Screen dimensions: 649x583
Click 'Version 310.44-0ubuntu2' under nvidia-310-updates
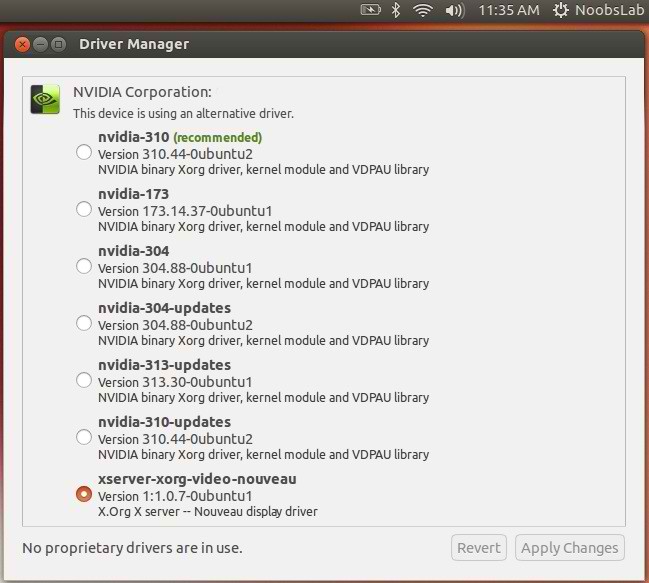pyautogui.click(x=175, y=439)
